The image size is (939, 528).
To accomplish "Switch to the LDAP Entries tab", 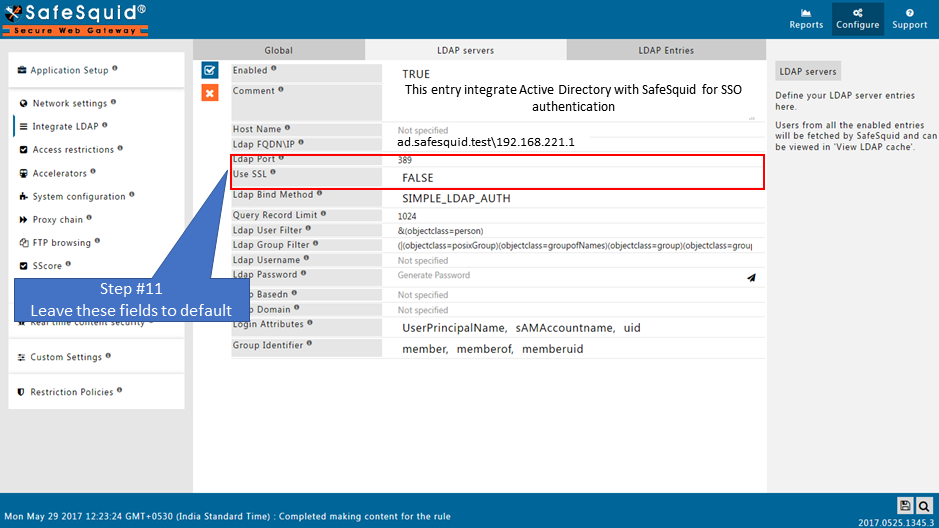I will [x=666, y=50].
